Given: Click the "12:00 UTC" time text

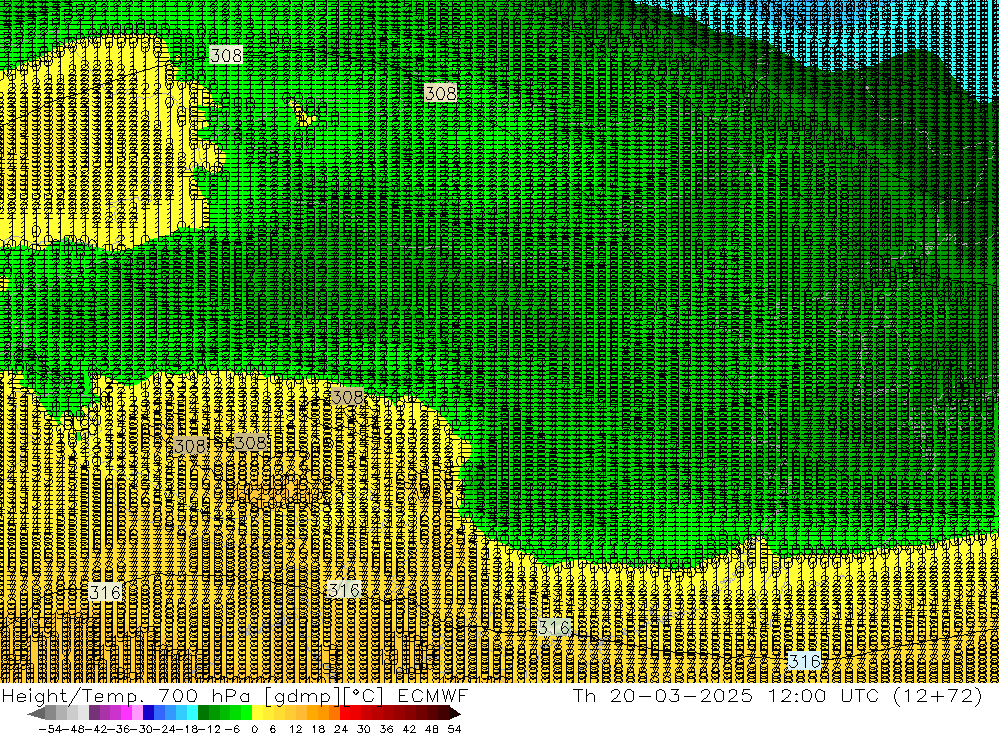Looking at the screenshot, I should (823, 695).
